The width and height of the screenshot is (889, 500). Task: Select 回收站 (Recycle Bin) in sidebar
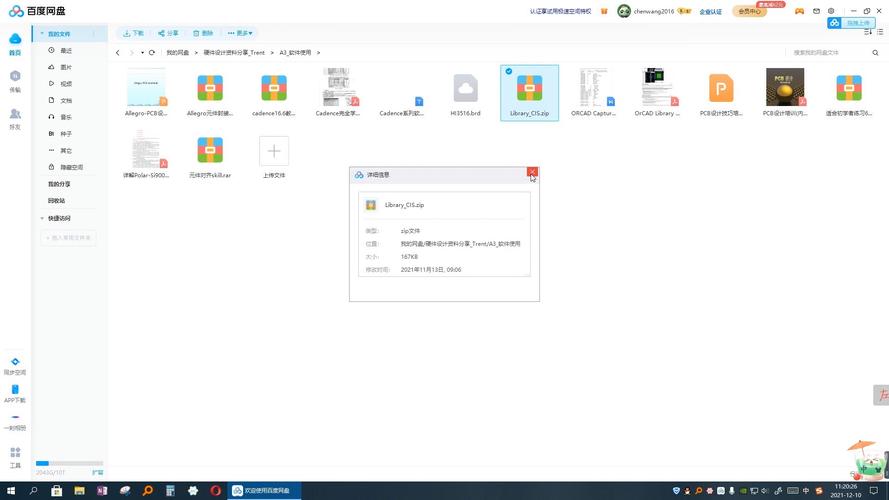[56, 200]
